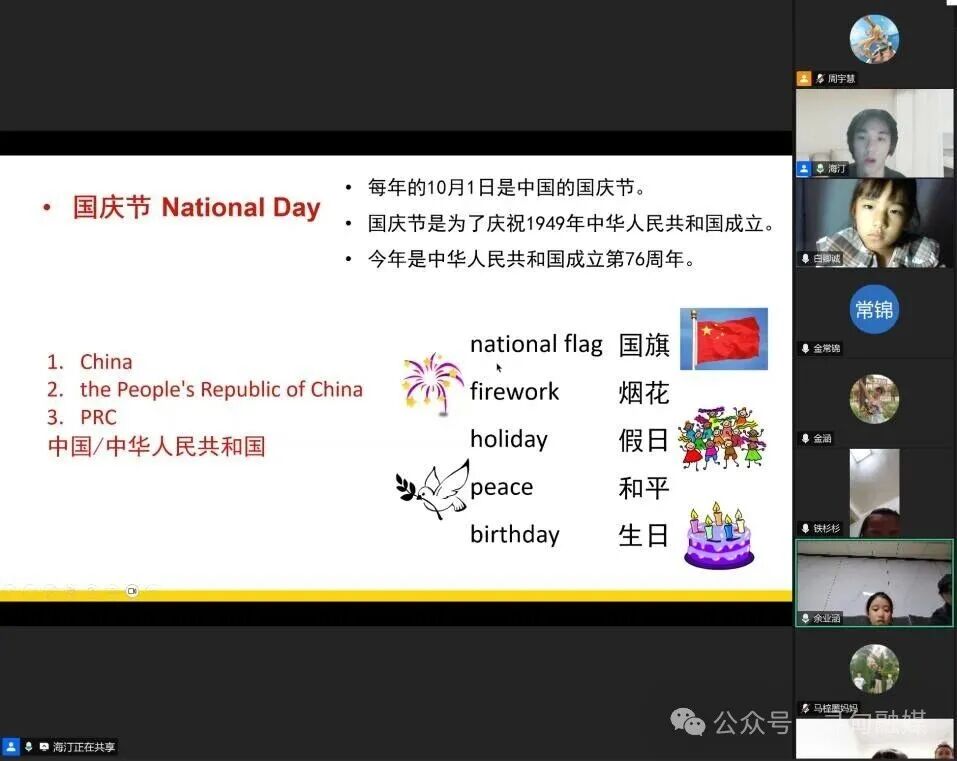Screen dimensions: 957x761
Task: Select 海汀's video tile
Action: click(874, 133)
